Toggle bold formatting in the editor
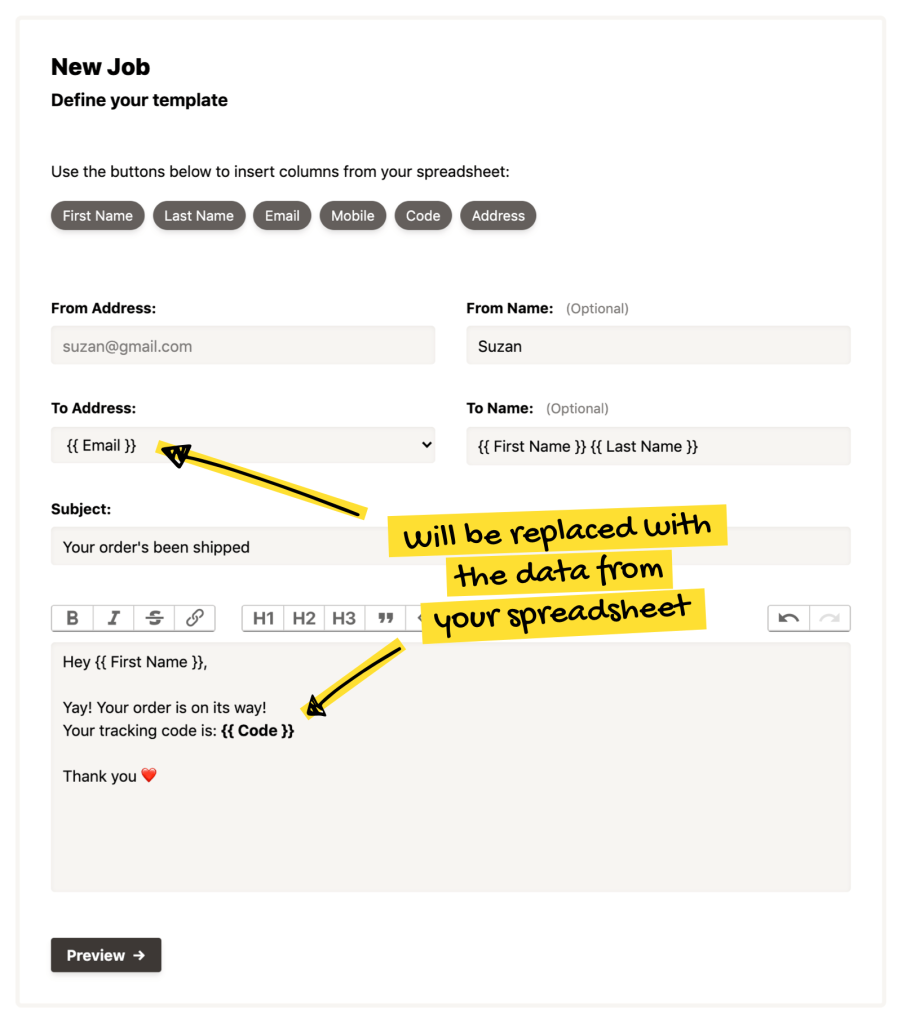902x1023 pixels. coord(71,618)
